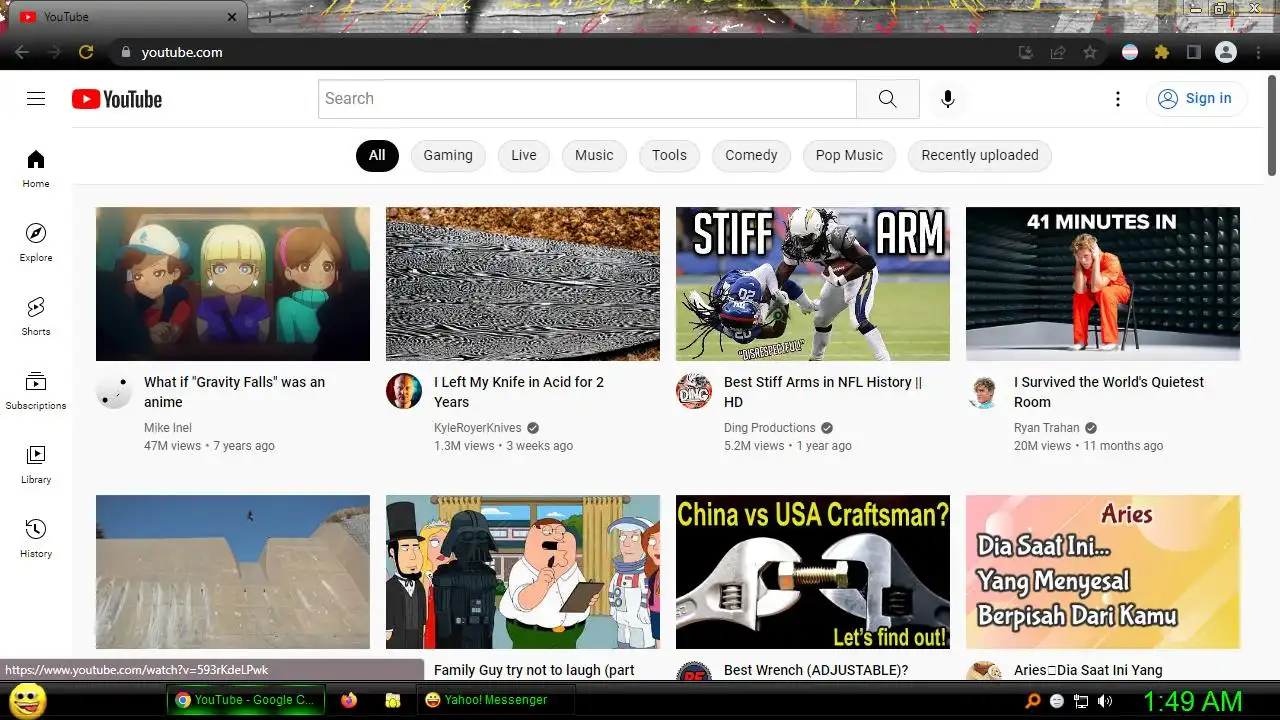1280x720 pixels.
Task: Toggle the browser side panel
Action: [x=1194, y=52]
